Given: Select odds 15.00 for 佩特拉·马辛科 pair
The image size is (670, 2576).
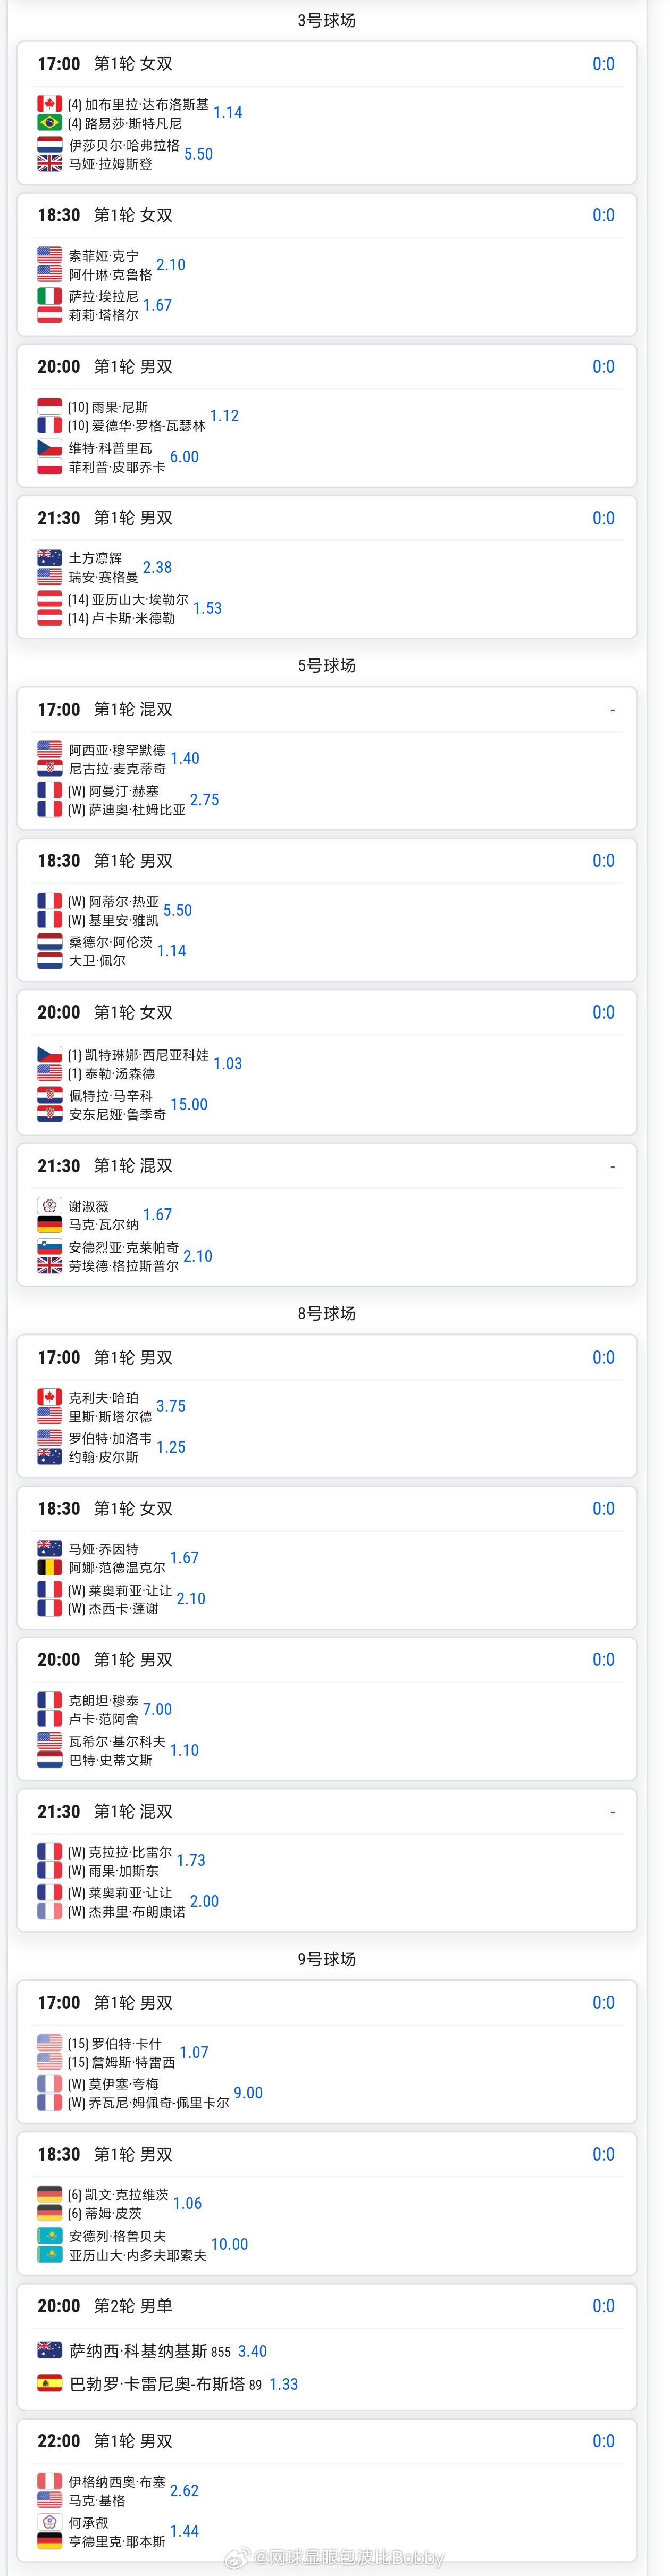Looking at the screenshot, I should point(189,1104).
